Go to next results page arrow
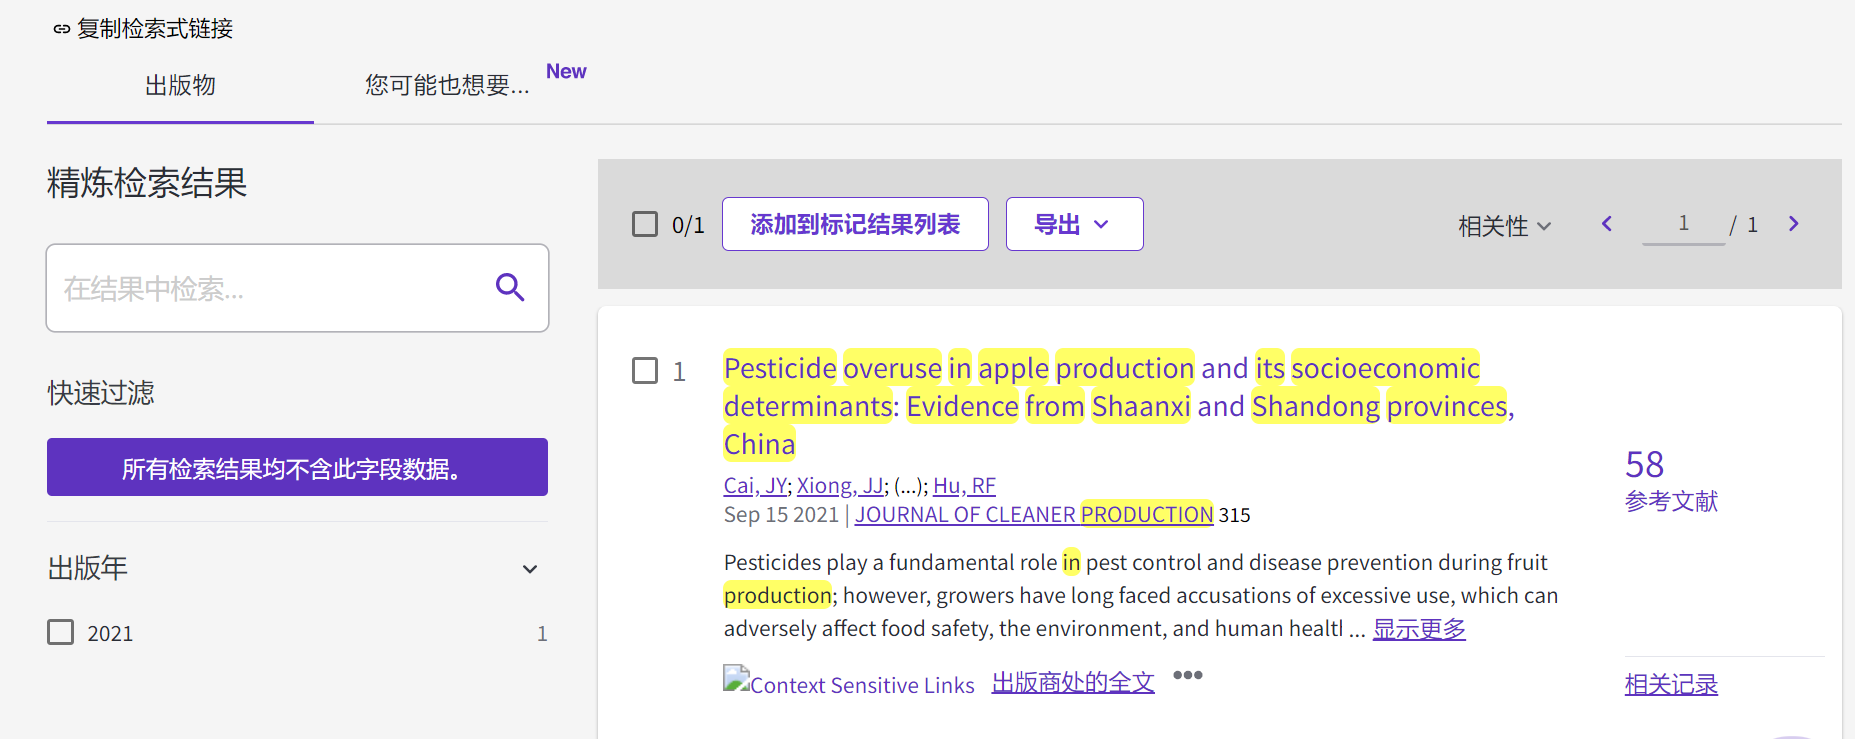 tap(1793, 224)
